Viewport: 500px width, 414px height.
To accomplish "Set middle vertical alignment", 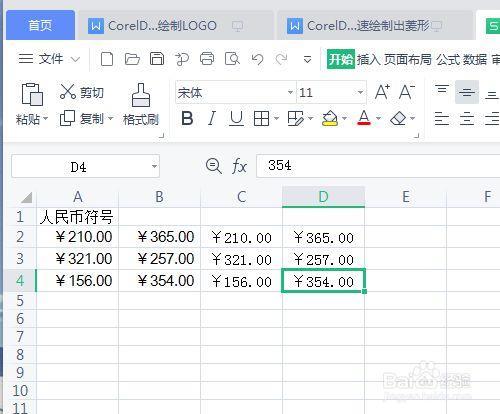I will tap(467, 92).
